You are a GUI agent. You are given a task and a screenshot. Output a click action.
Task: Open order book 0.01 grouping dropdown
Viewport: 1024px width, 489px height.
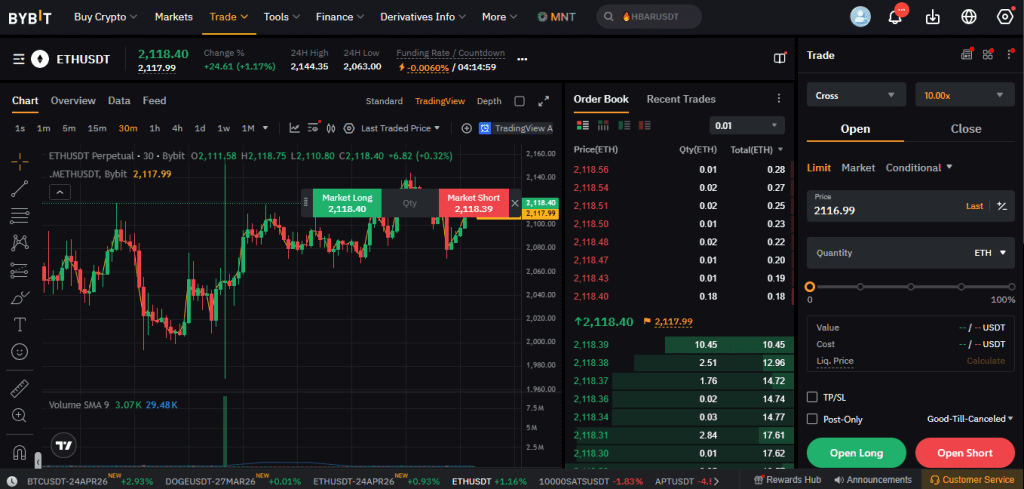tap(747, 125)
